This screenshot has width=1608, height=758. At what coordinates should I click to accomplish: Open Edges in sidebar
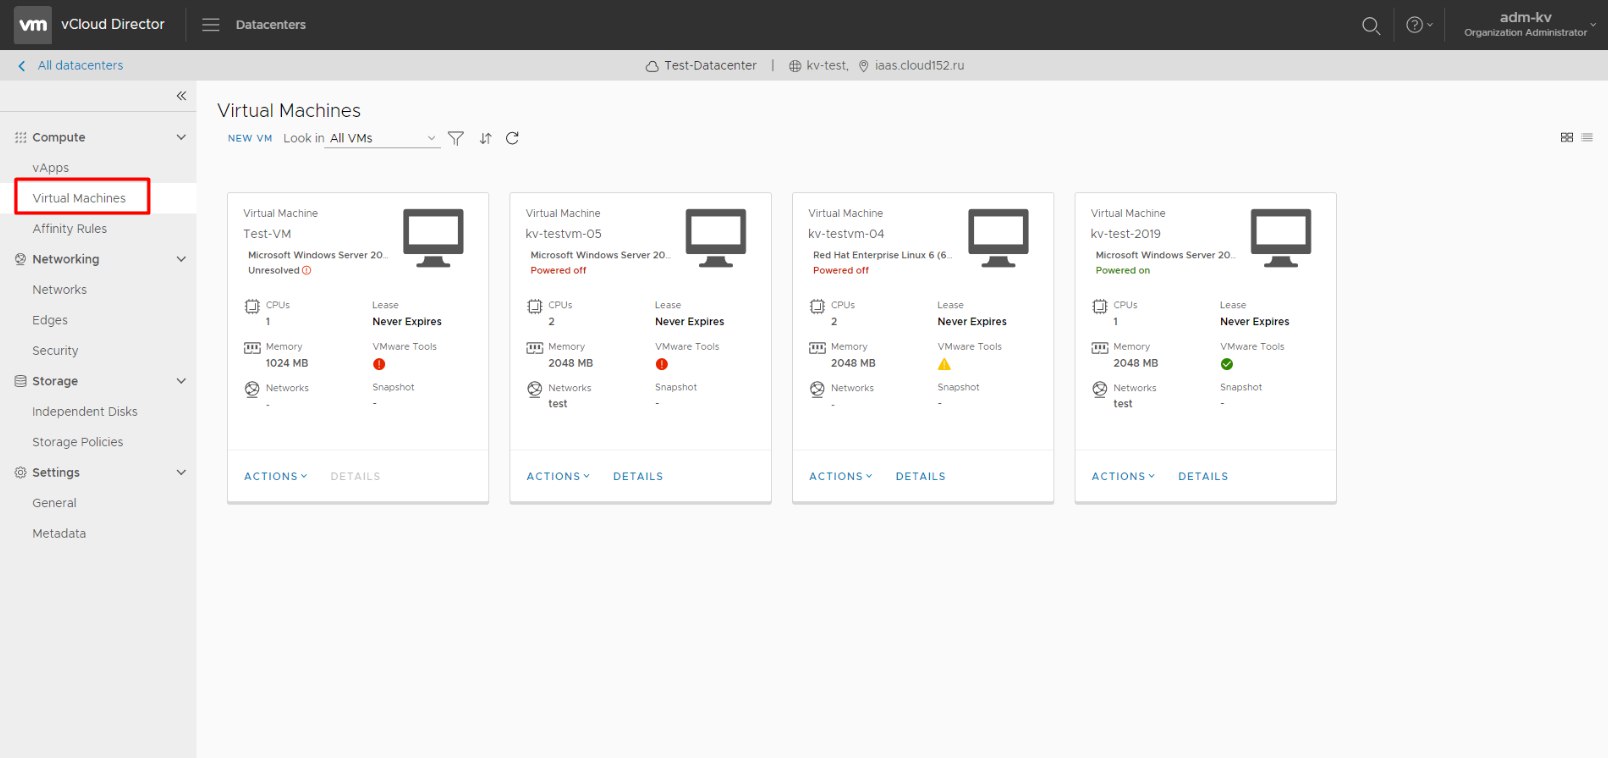click(x=50, y=321)
